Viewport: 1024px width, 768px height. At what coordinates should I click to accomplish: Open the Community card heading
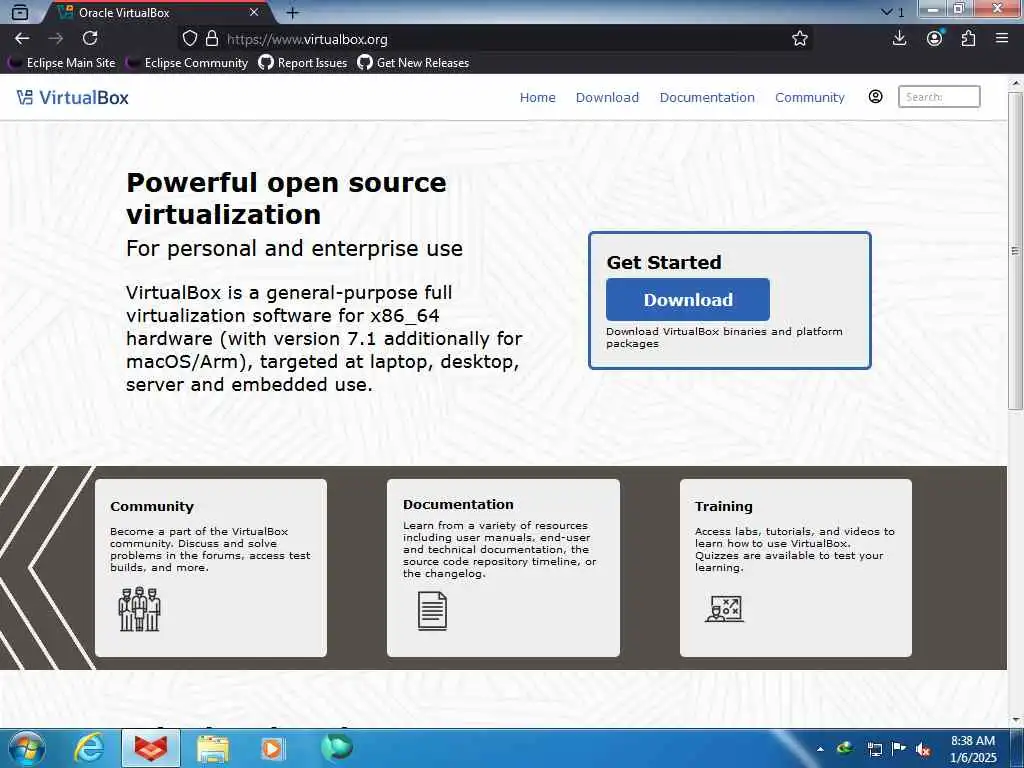pos(152,506)
